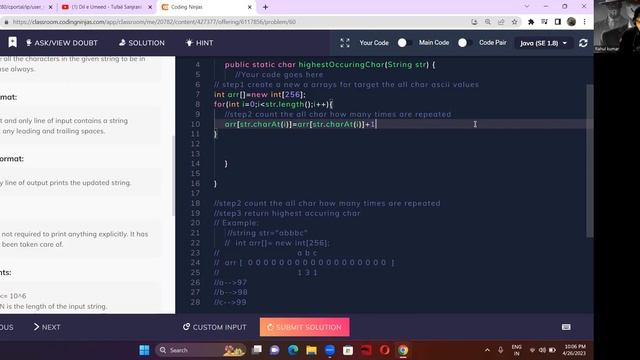Open the Solution section
Image resolution: width=640 pixels, height=360 pixels.
point(142,43)
